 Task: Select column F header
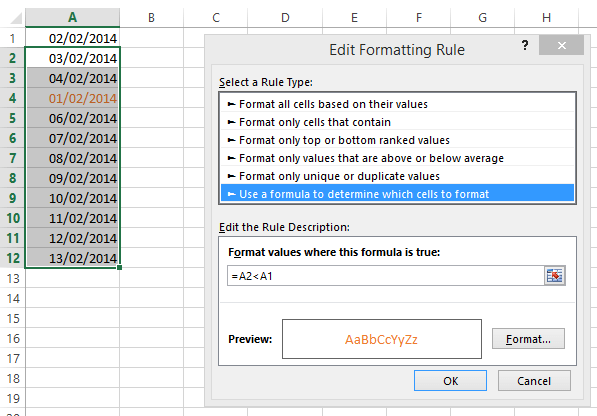pos(418,18)
